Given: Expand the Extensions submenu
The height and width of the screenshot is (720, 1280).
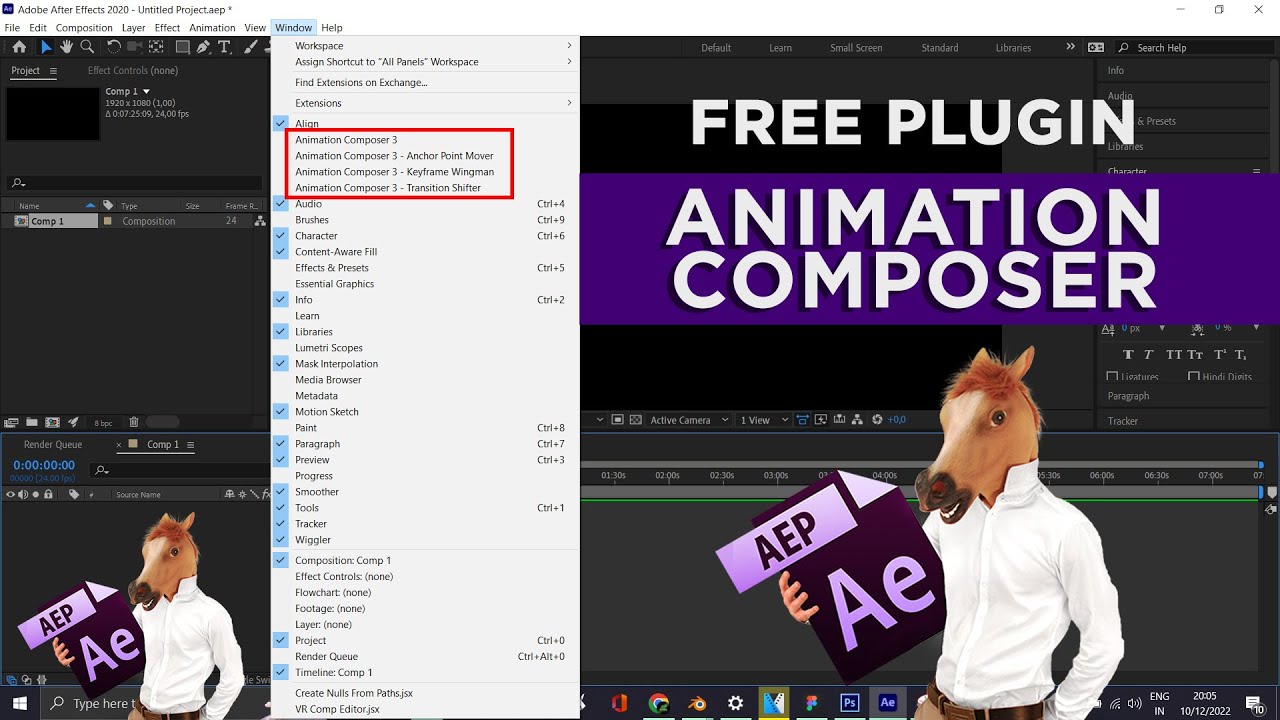Looking at the screenshot, I should pyautogui.click(x=425, y=103).
